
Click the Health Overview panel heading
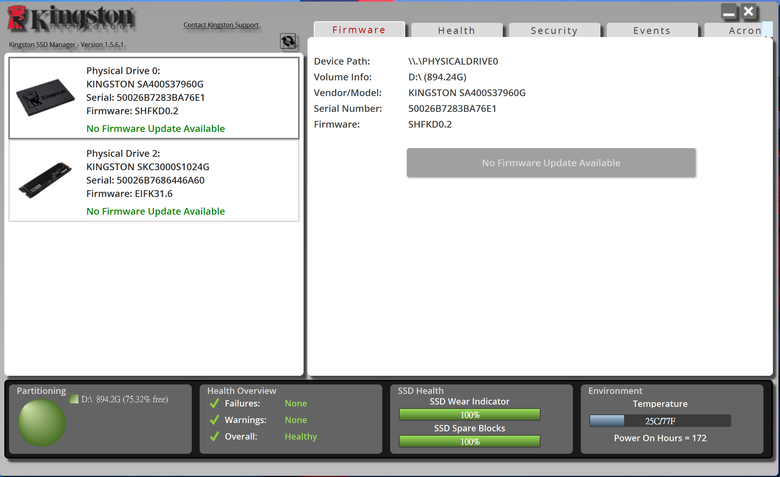click(242, 390)
